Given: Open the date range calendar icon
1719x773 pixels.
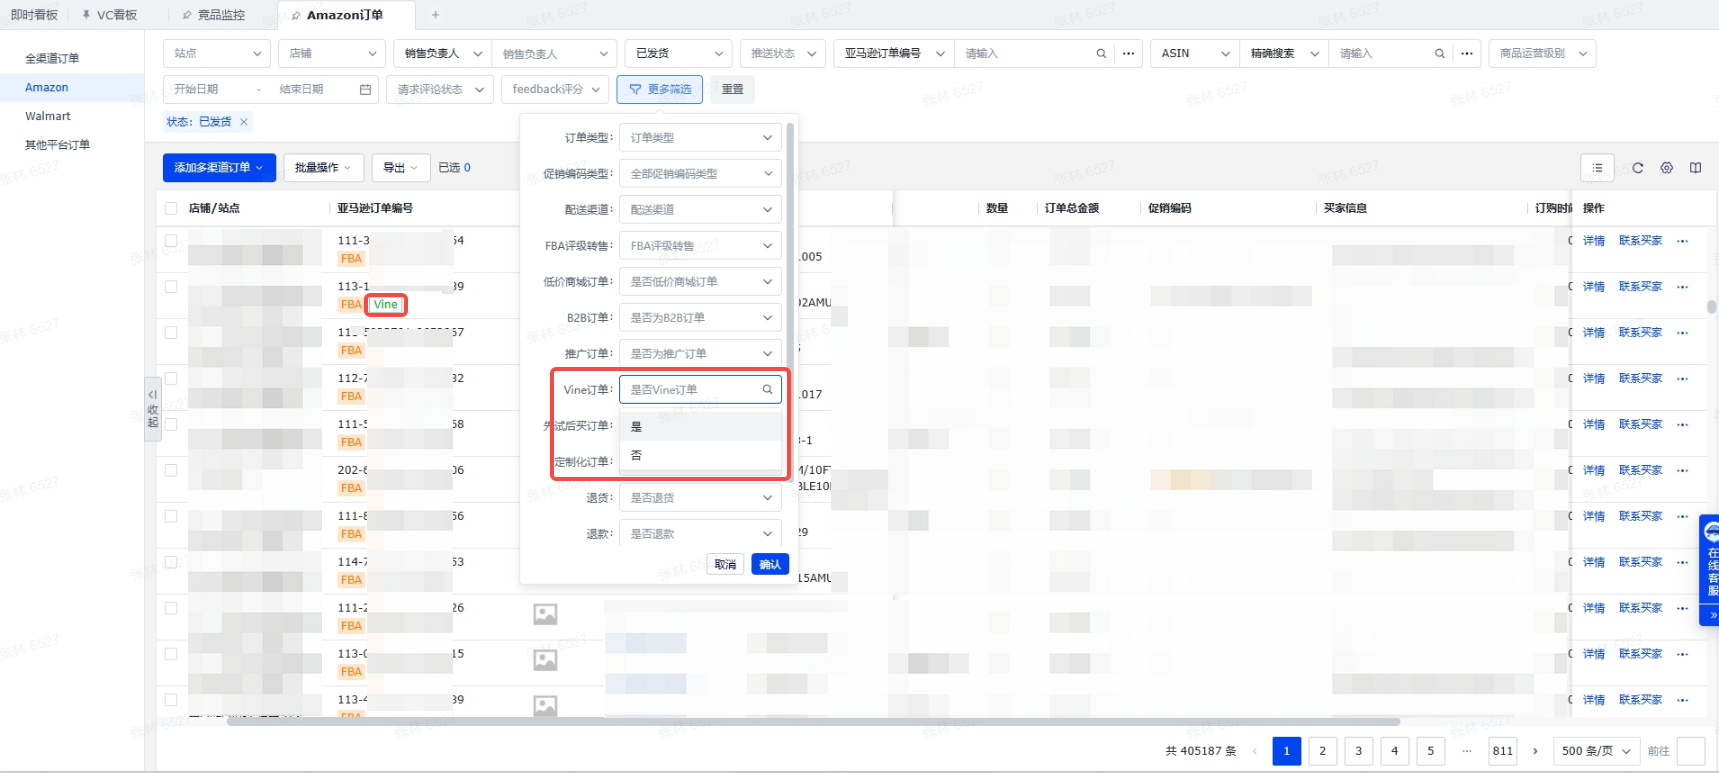Looking at the screenshot, I should (365, 90).
